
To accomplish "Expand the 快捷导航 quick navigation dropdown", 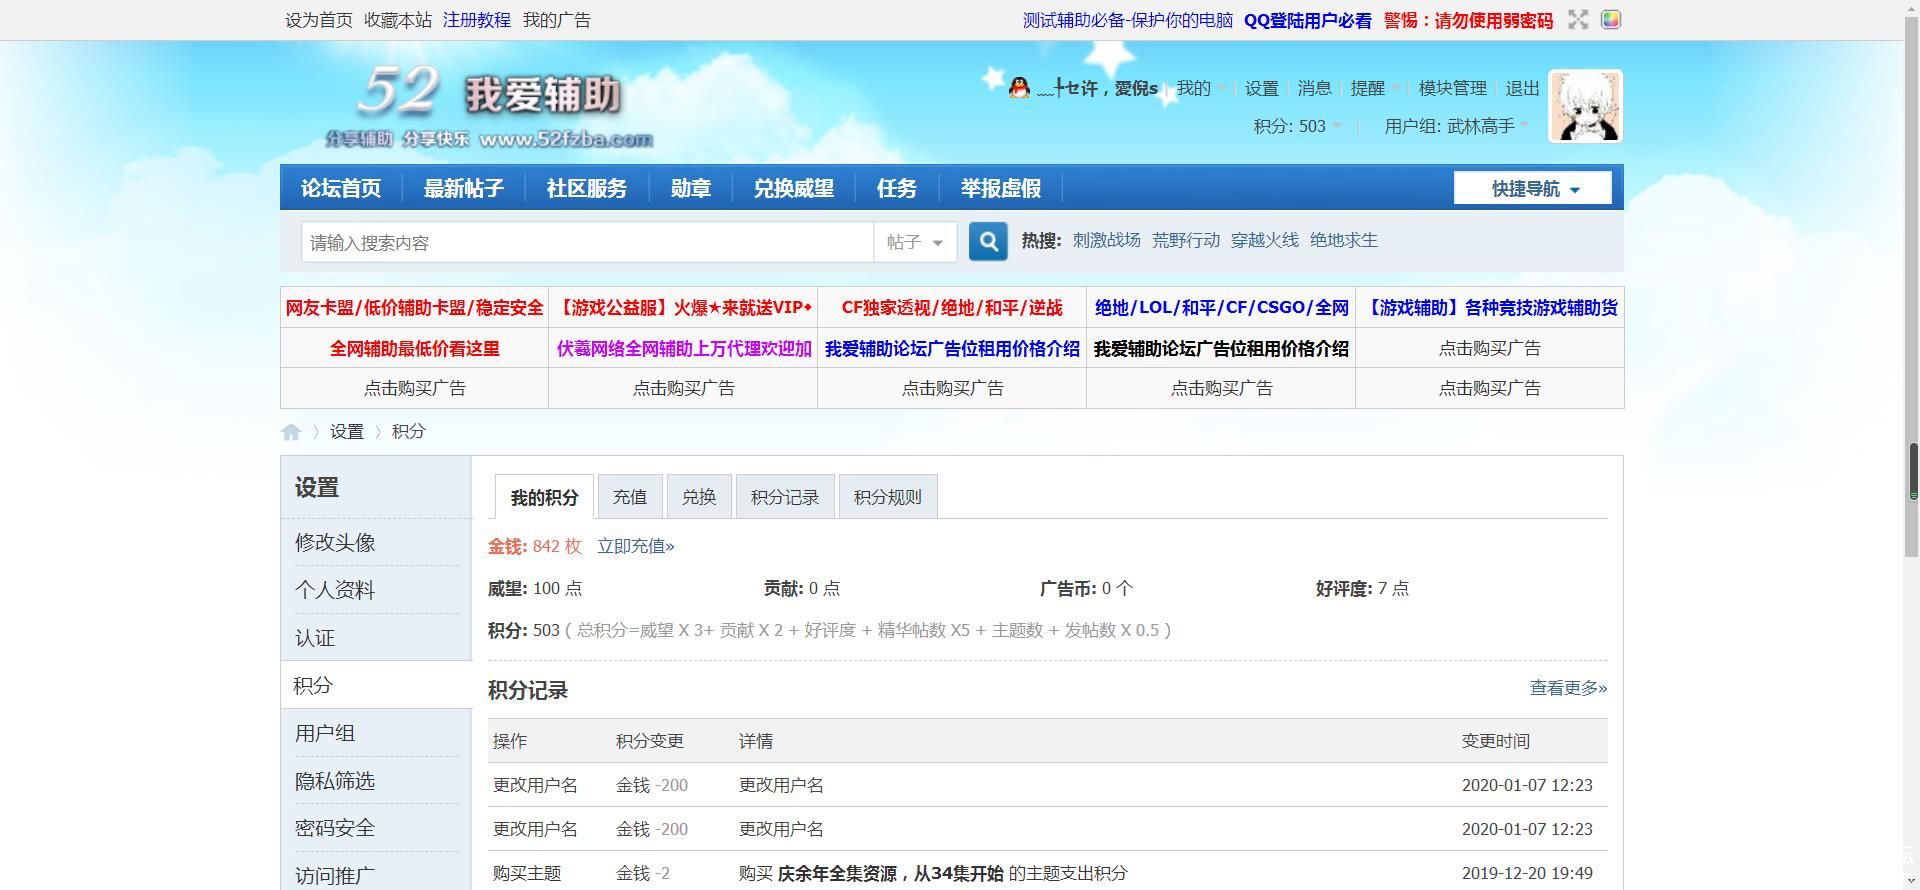I will point(1532,189).
